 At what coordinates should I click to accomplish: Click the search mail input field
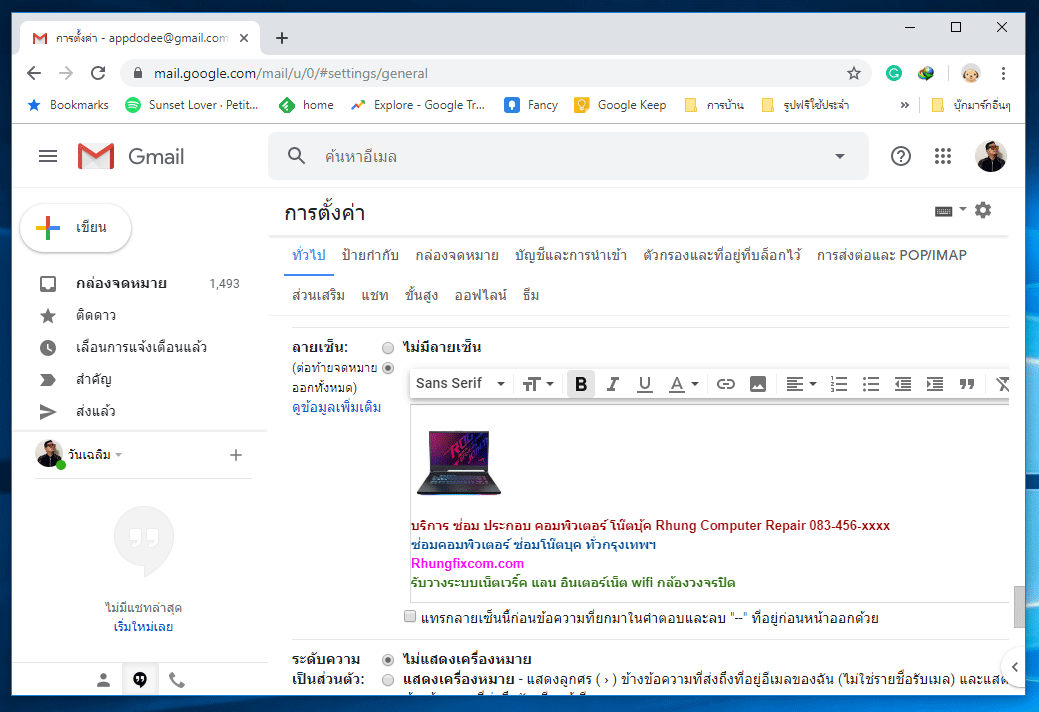coord(570,156)
